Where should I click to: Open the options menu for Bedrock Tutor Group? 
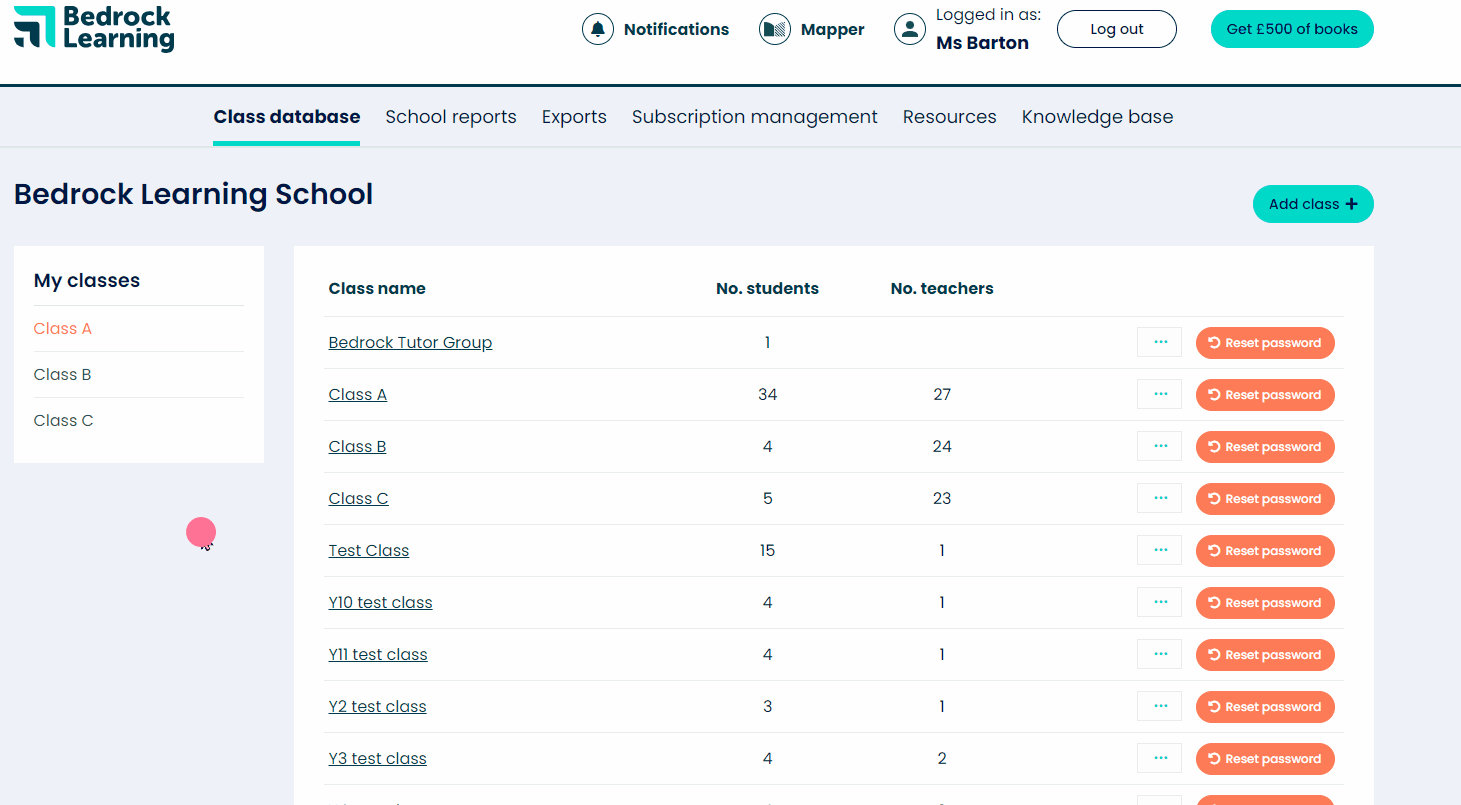pos(1159,342)
